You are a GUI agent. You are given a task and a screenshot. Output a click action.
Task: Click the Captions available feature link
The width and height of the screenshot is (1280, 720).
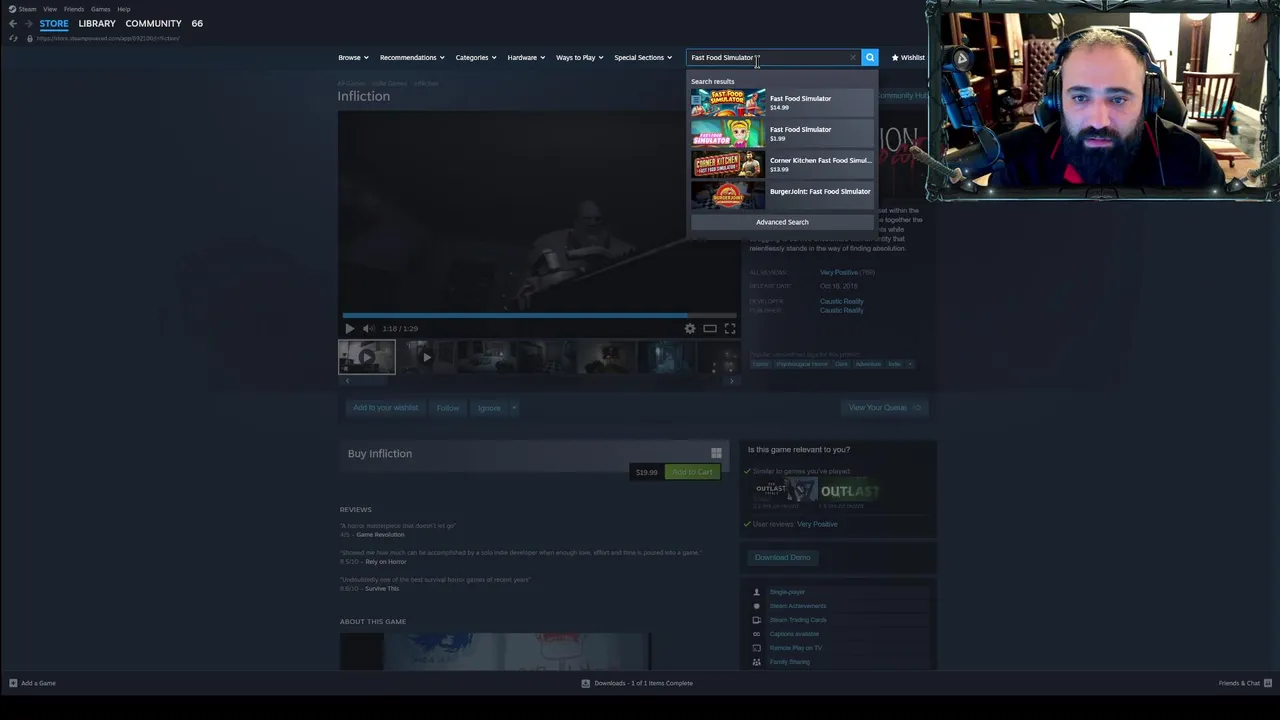[794, 634]
